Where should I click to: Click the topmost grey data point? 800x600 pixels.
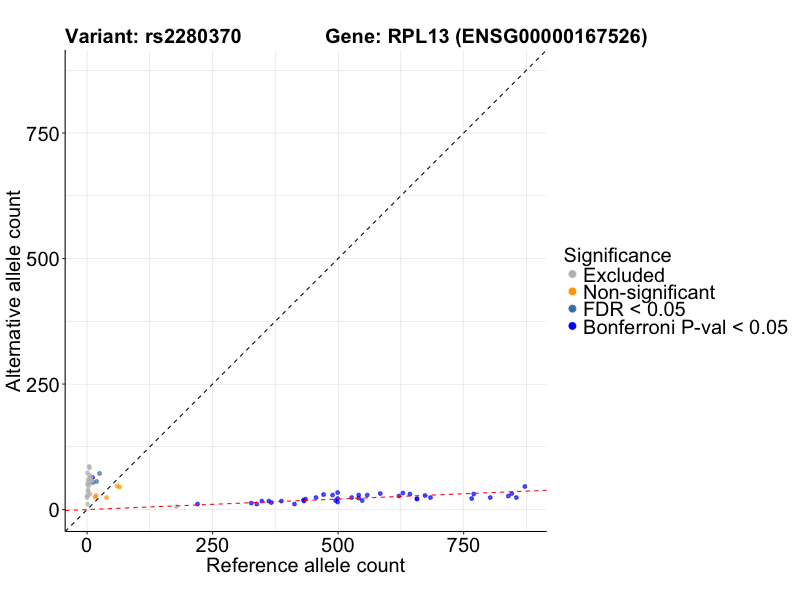coord(88,467)
